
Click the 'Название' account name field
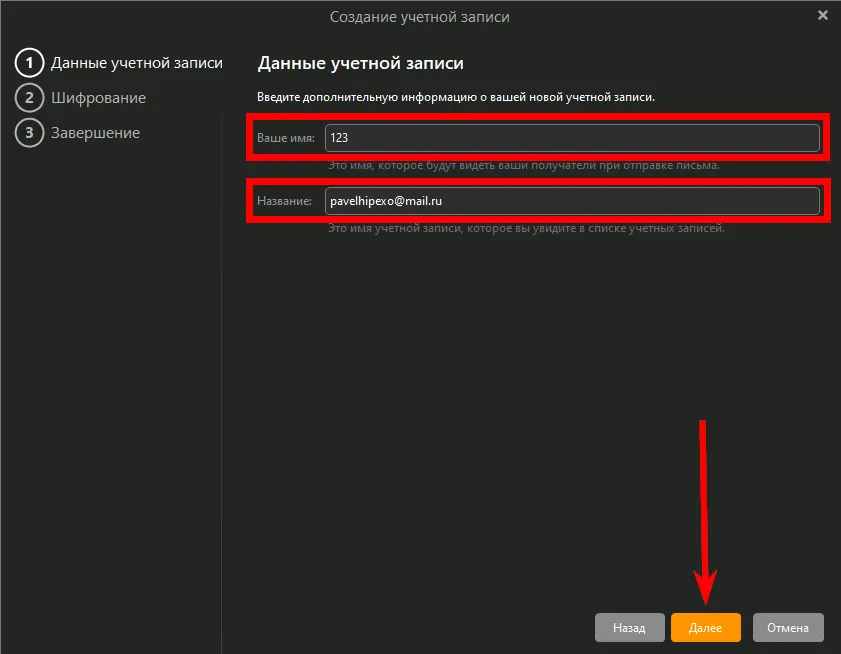(x=572, y=201)
